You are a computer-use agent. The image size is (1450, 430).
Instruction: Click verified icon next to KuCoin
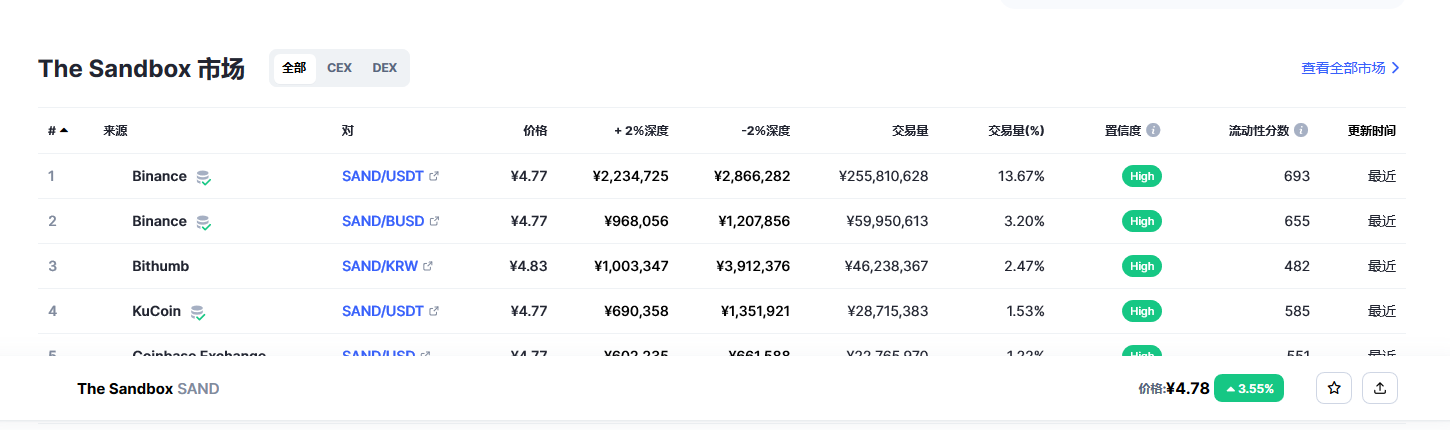tap(198, 312)
